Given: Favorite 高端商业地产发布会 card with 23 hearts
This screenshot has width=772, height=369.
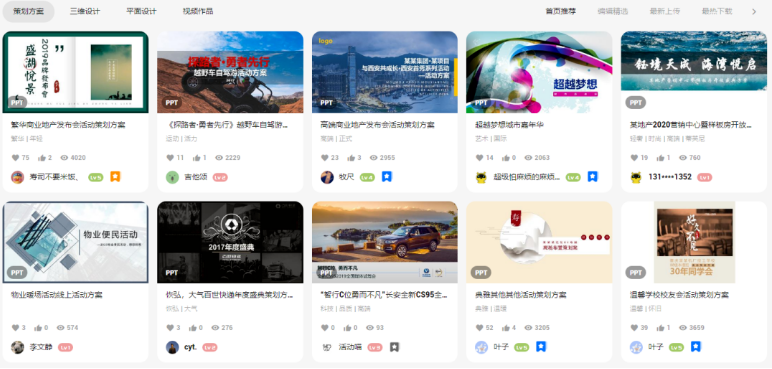Looking at the screenshot, I should pos(324,158).
